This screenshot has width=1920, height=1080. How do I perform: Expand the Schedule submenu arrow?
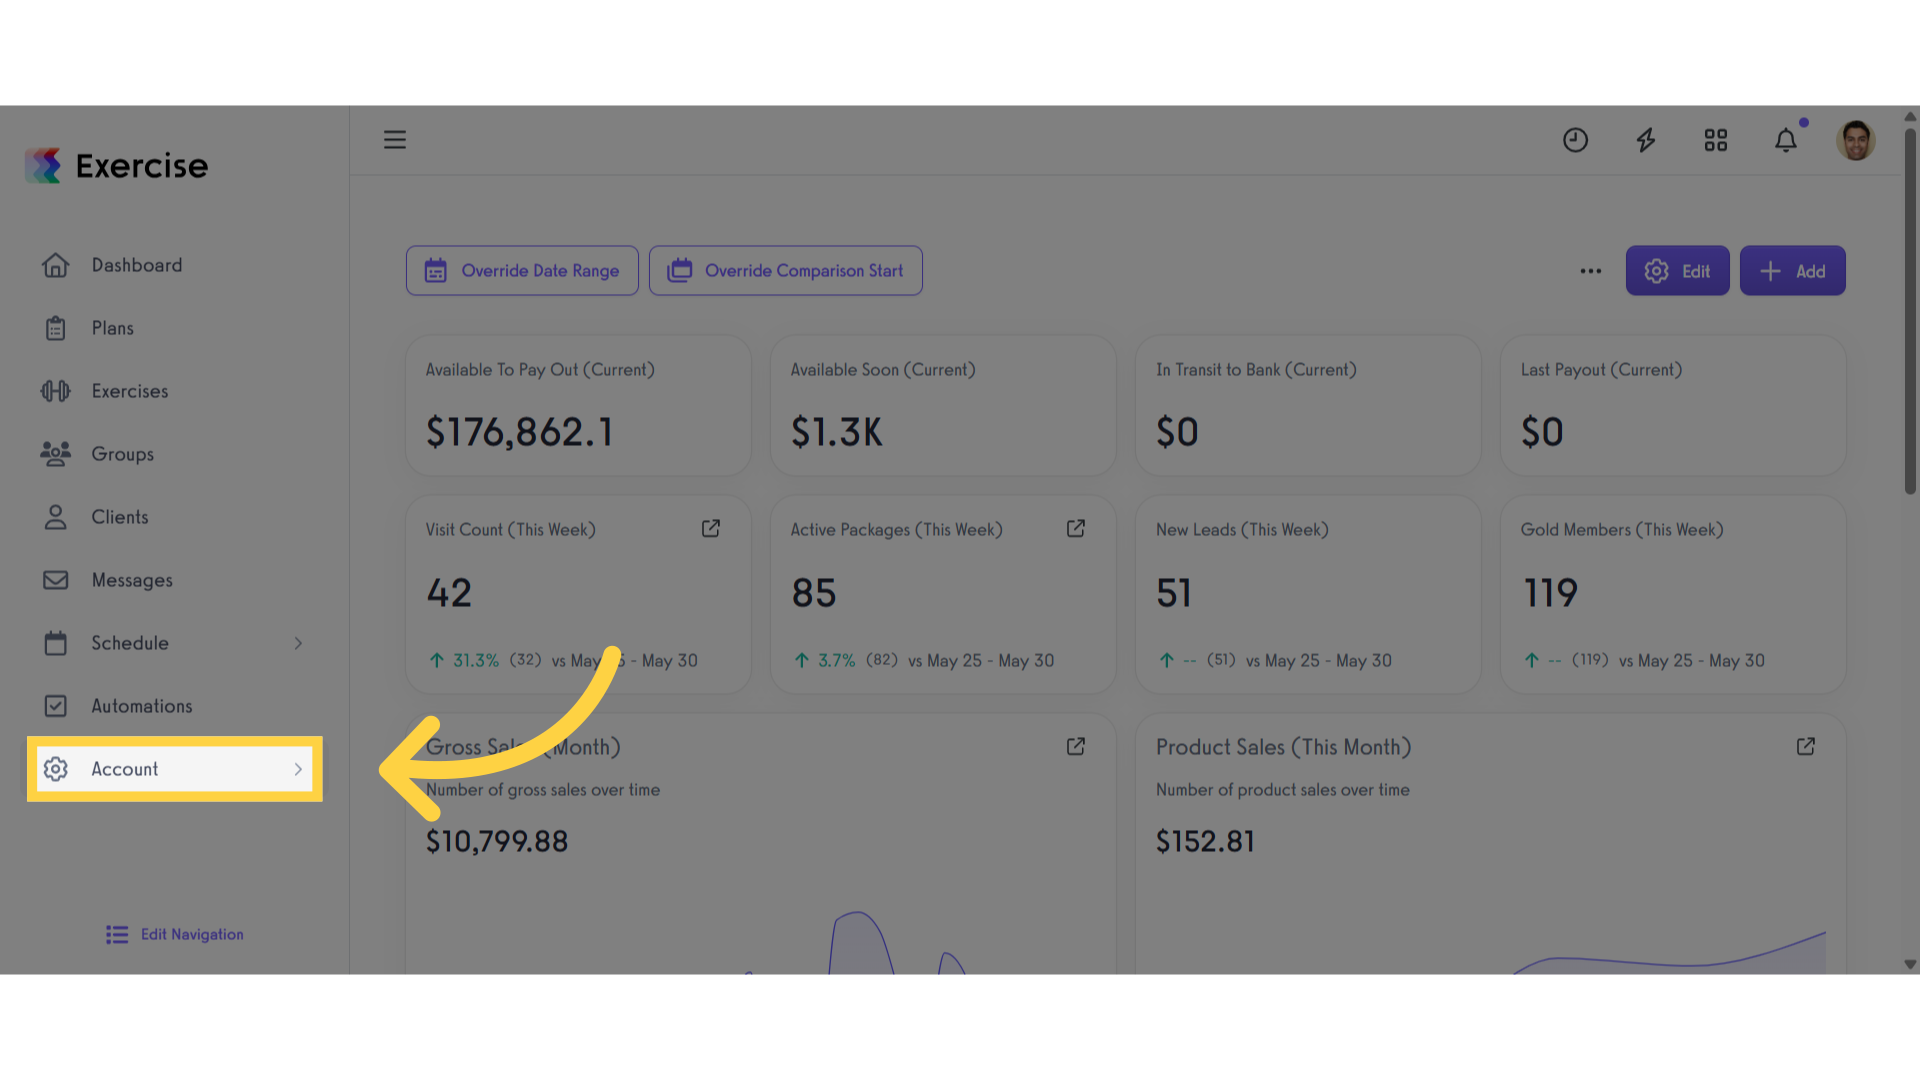(298, 643)
